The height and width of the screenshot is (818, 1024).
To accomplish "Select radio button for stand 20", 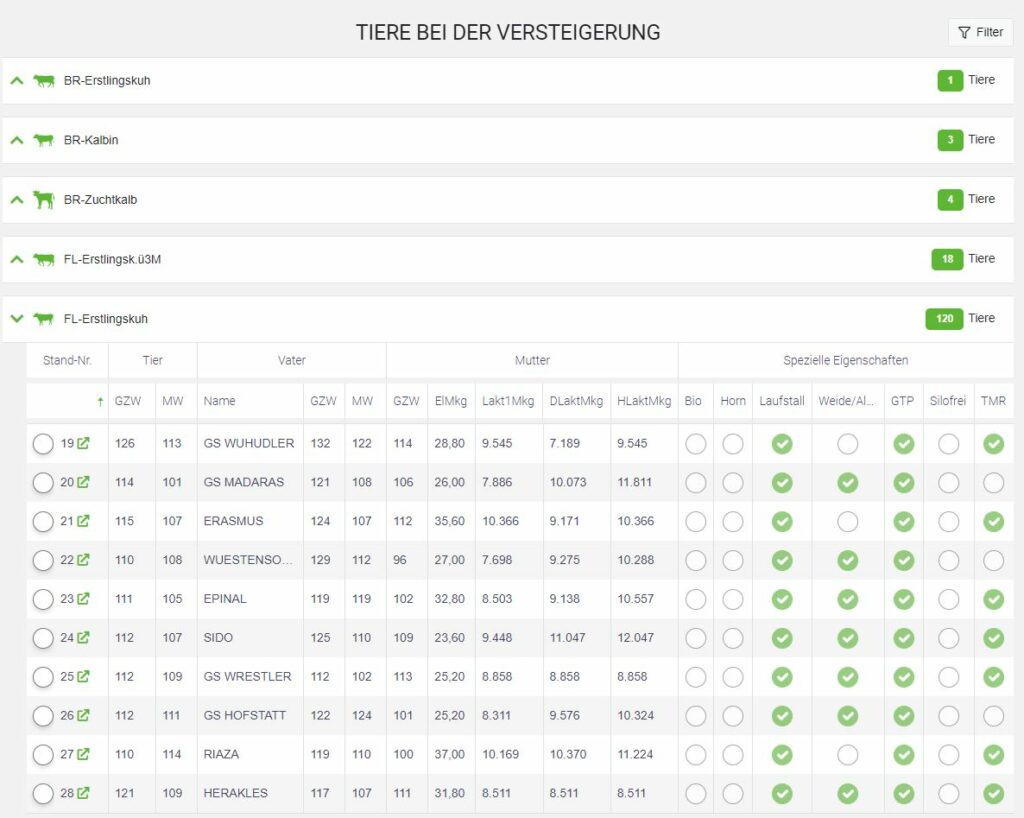I will pyautogui.click(x=43, y=483).
